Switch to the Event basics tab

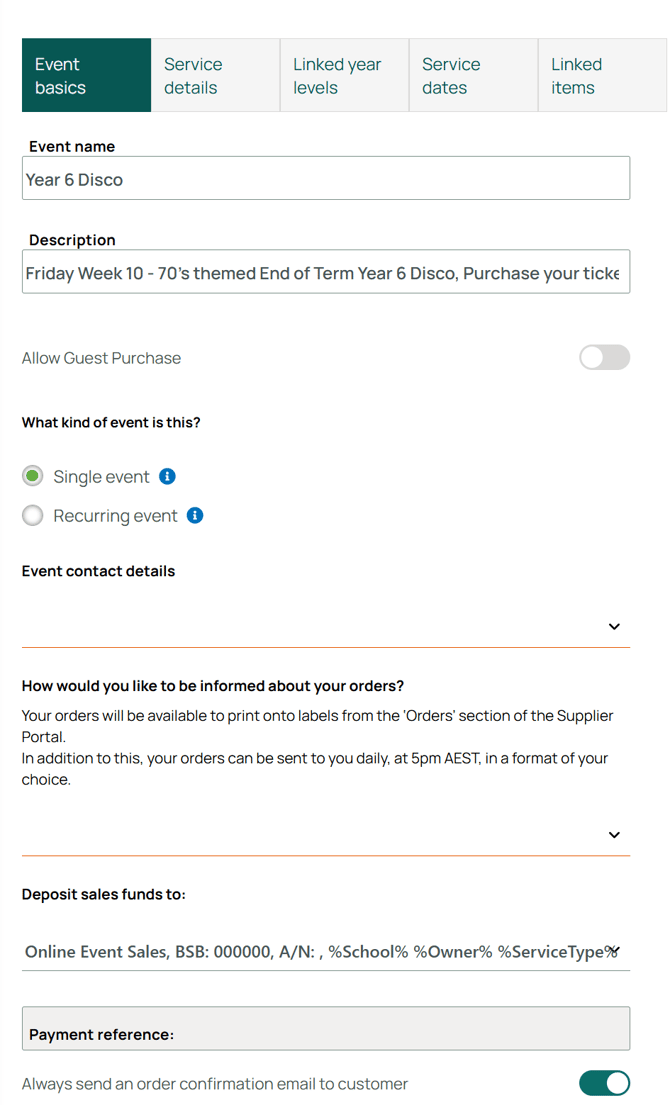pyautogui.click(x=86, y=76)
